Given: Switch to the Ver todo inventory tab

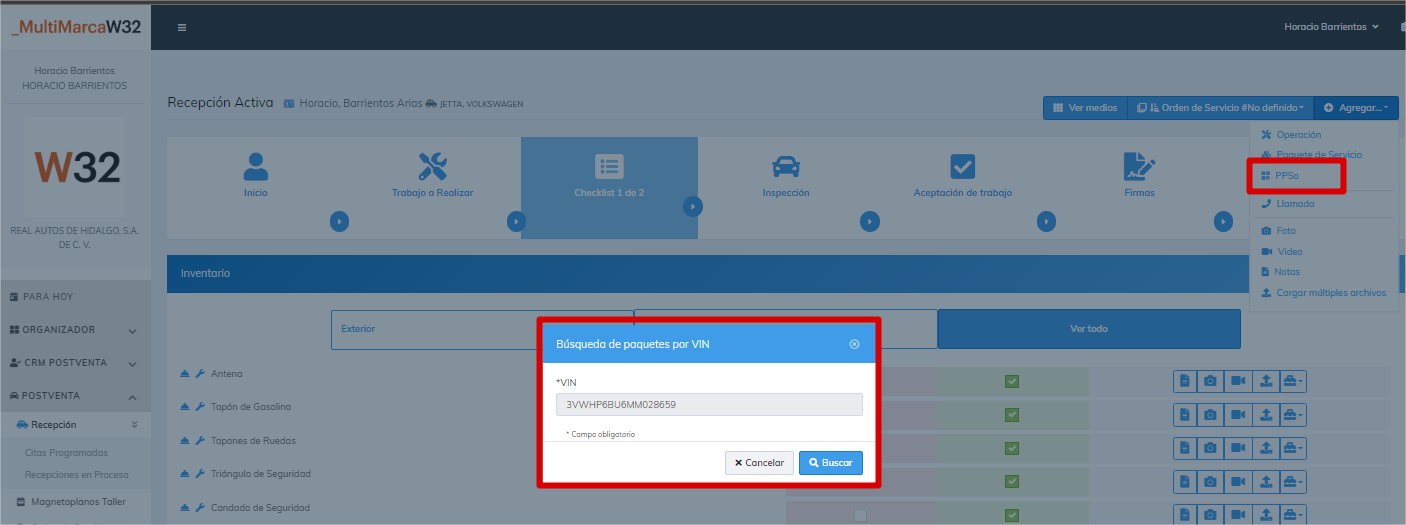Looking at the screenshot, I should (1089, 329).
